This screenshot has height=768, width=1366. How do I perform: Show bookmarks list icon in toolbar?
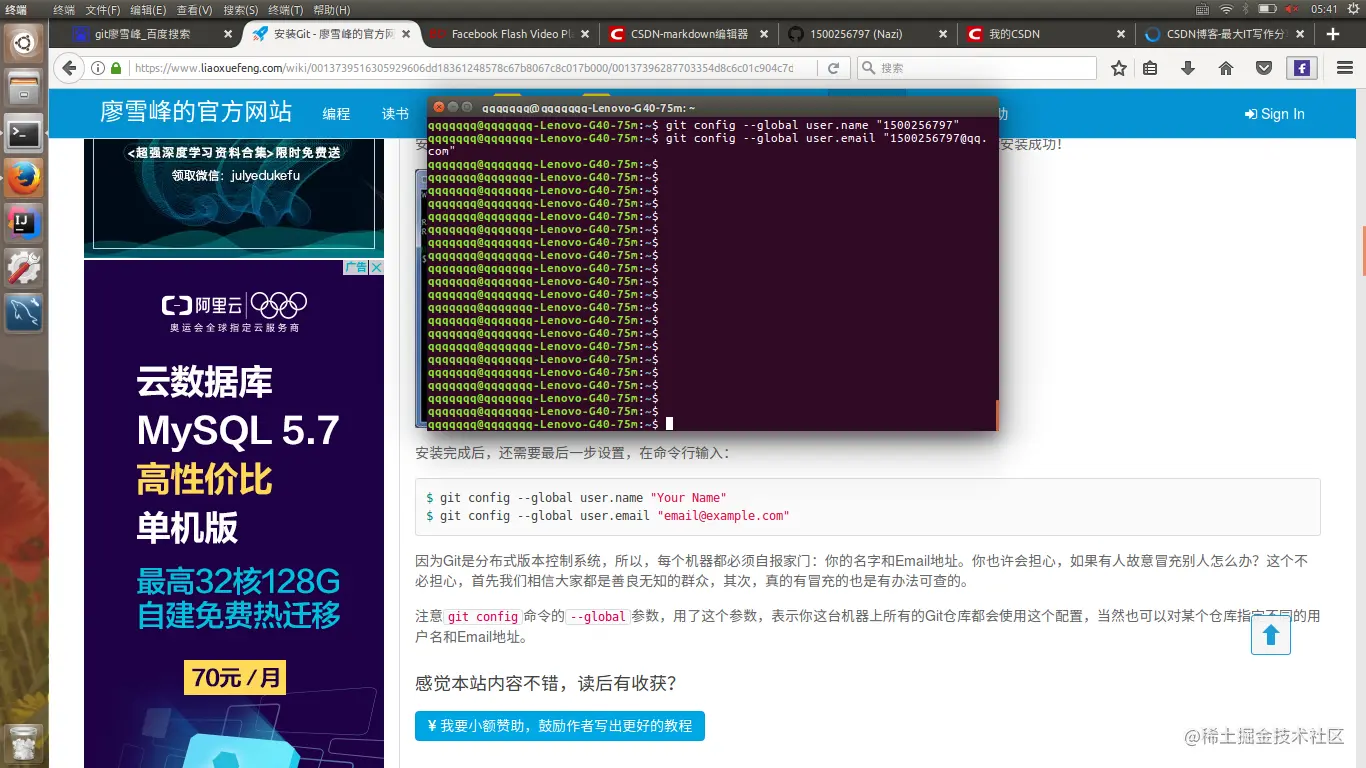[1150, 68]
